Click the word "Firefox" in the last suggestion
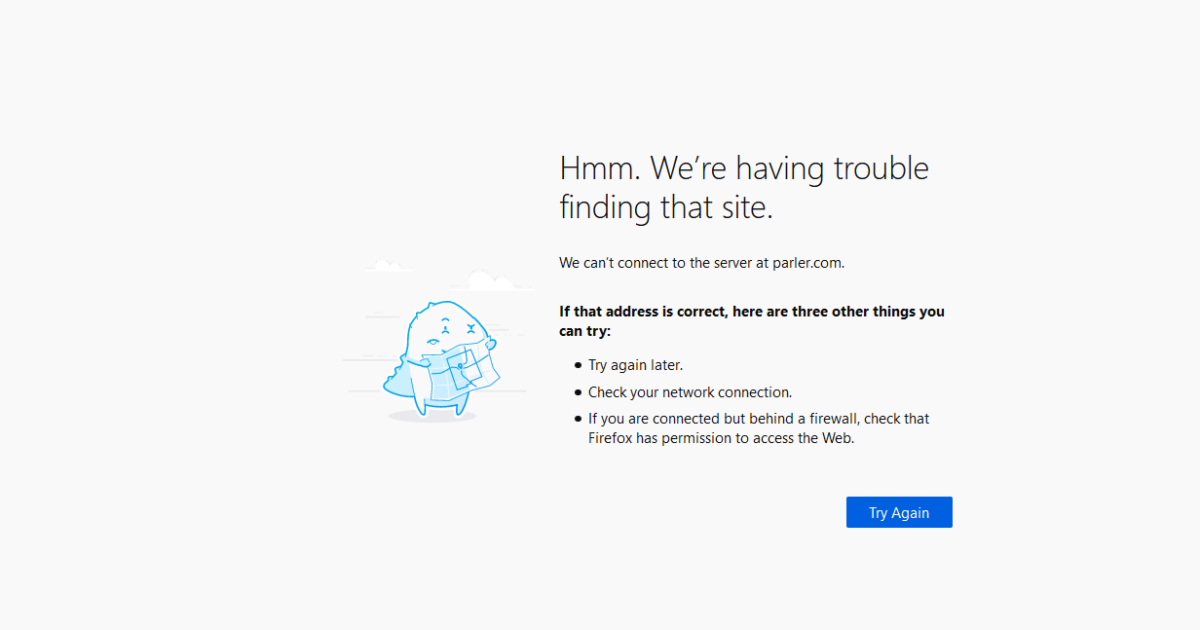 tap(612, 438)
